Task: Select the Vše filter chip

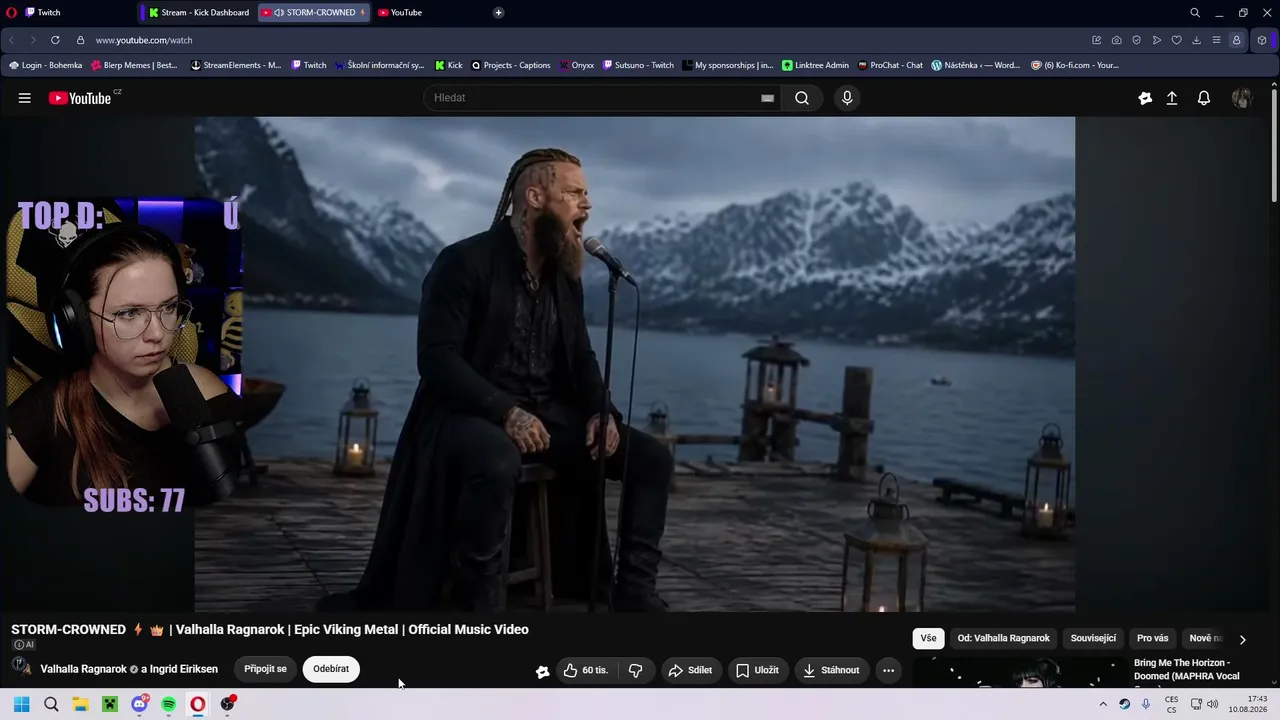Action: point(929,638)
